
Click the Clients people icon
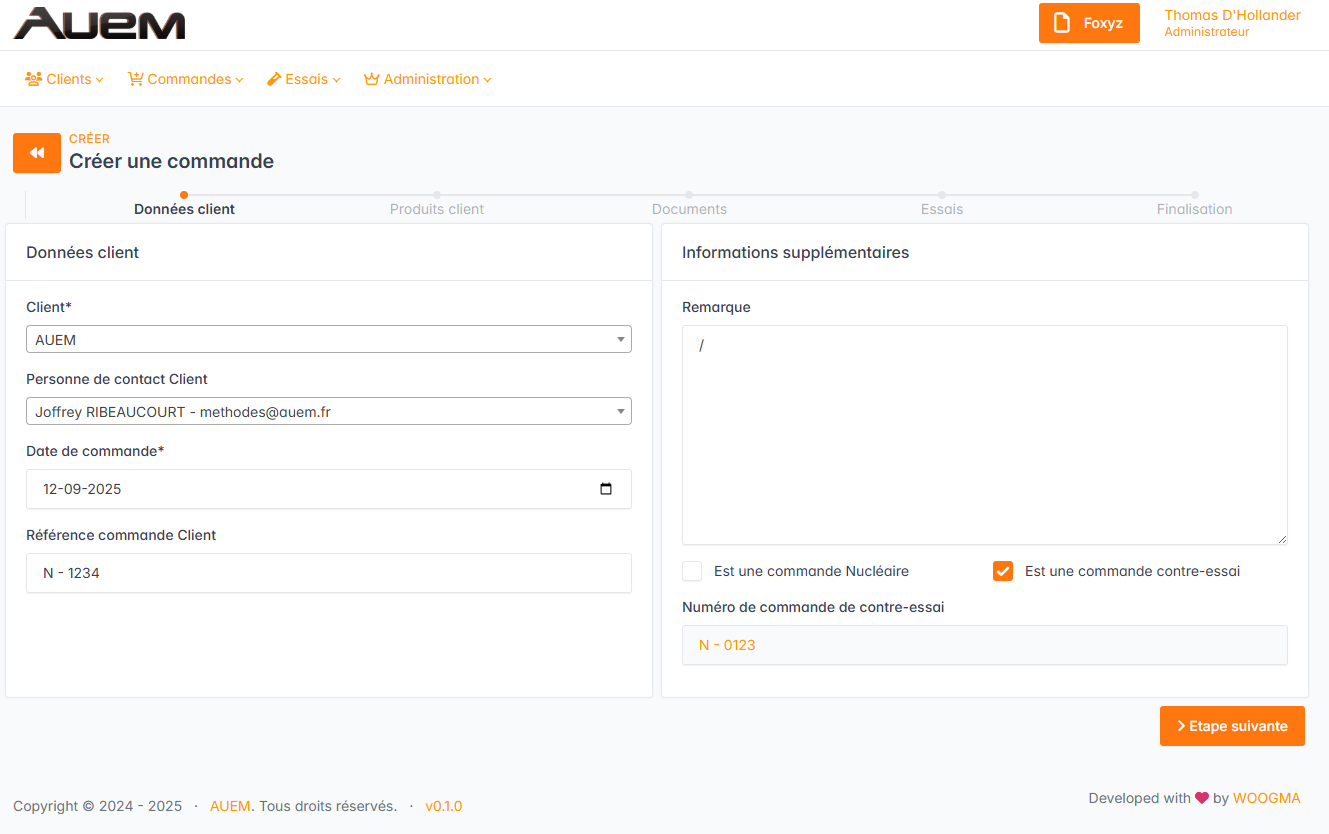(33, 79)
